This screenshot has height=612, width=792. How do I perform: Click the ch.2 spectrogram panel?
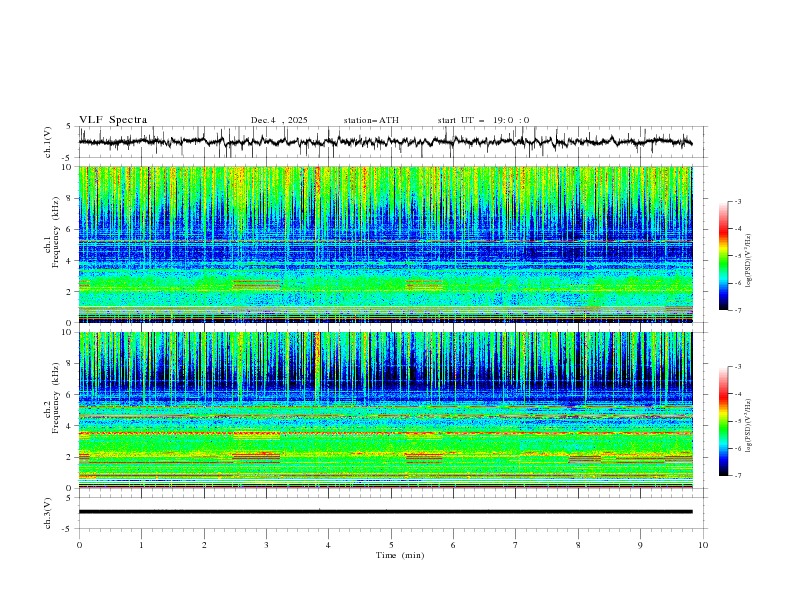point(385,410)
